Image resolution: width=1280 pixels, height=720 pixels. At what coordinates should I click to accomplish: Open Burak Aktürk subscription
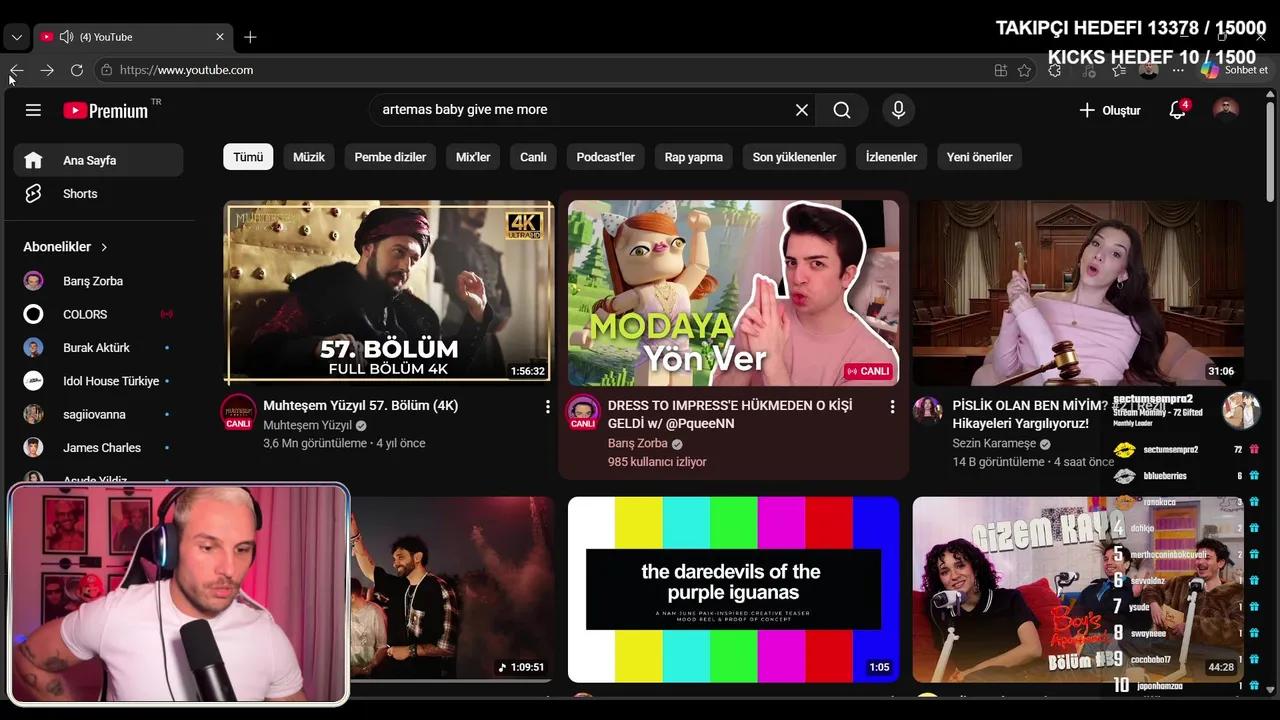[98, 348]
